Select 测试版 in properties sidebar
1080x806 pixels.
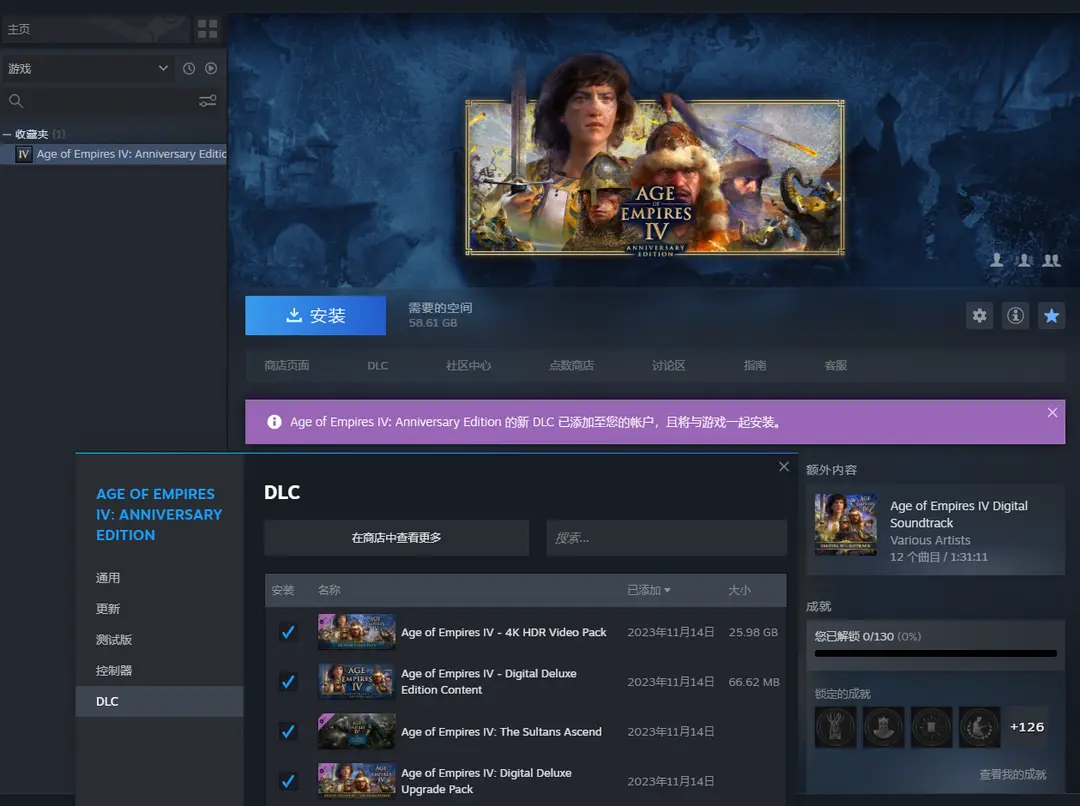159,640
